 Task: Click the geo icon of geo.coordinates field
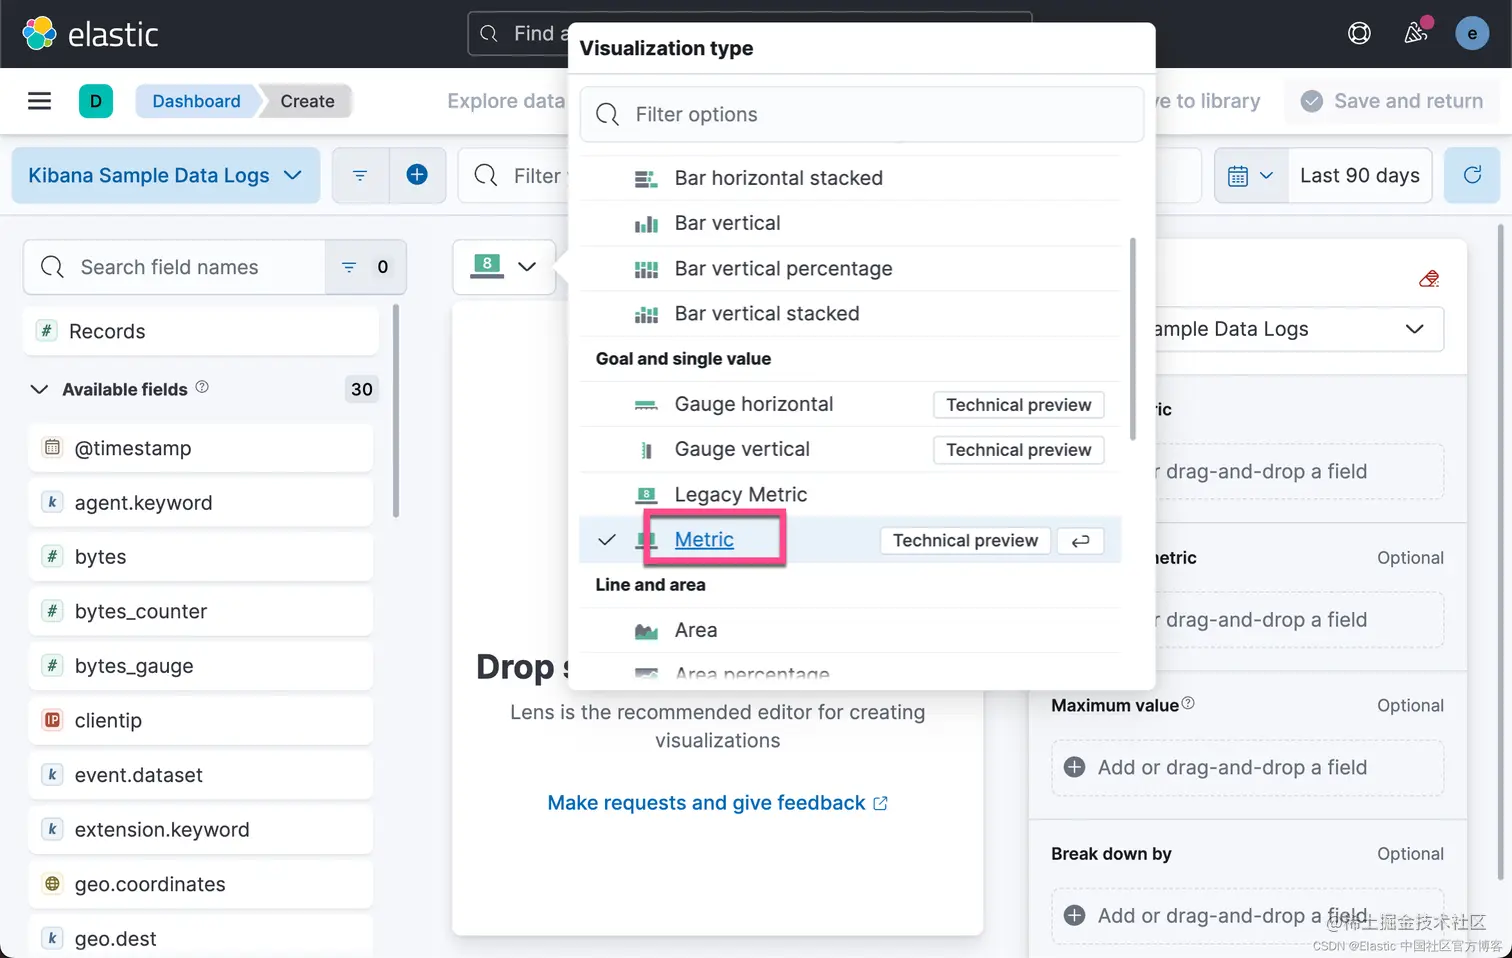pyautogui.click(x=52, y=884)
